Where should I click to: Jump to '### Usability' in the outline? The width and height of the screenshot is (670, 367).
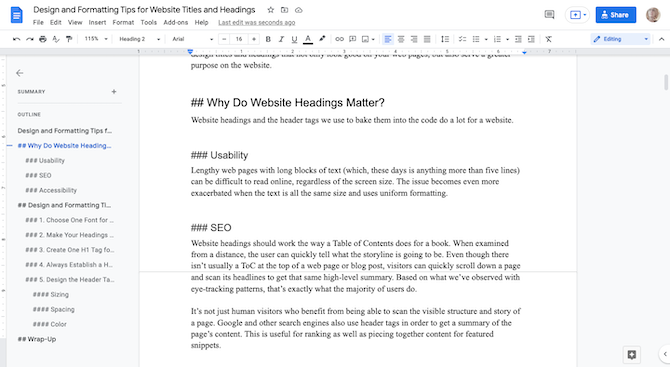click(x=45, y=161)
